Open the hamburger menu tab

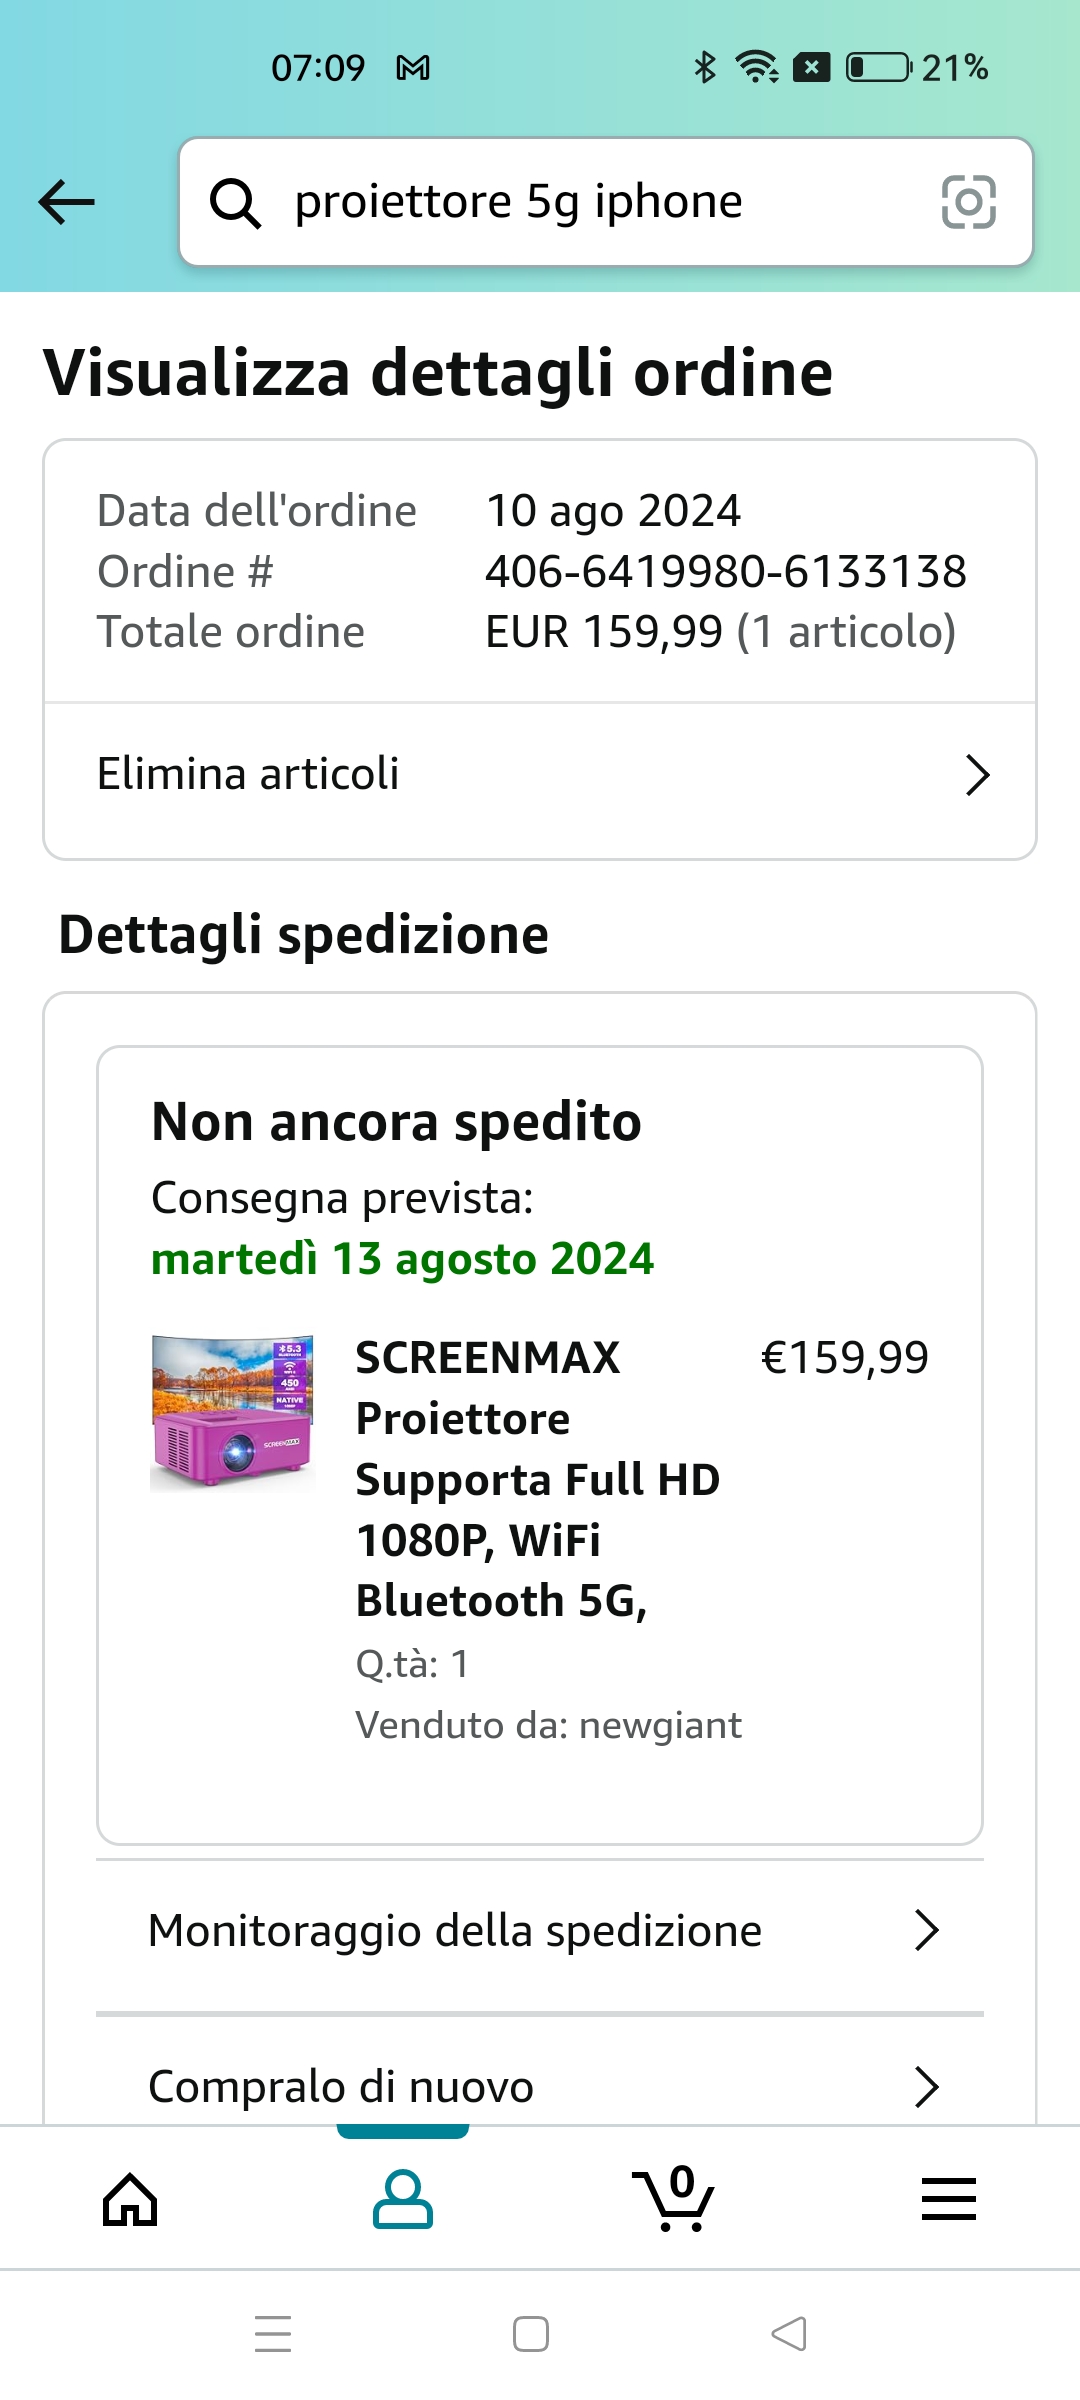click(948, 2200)
